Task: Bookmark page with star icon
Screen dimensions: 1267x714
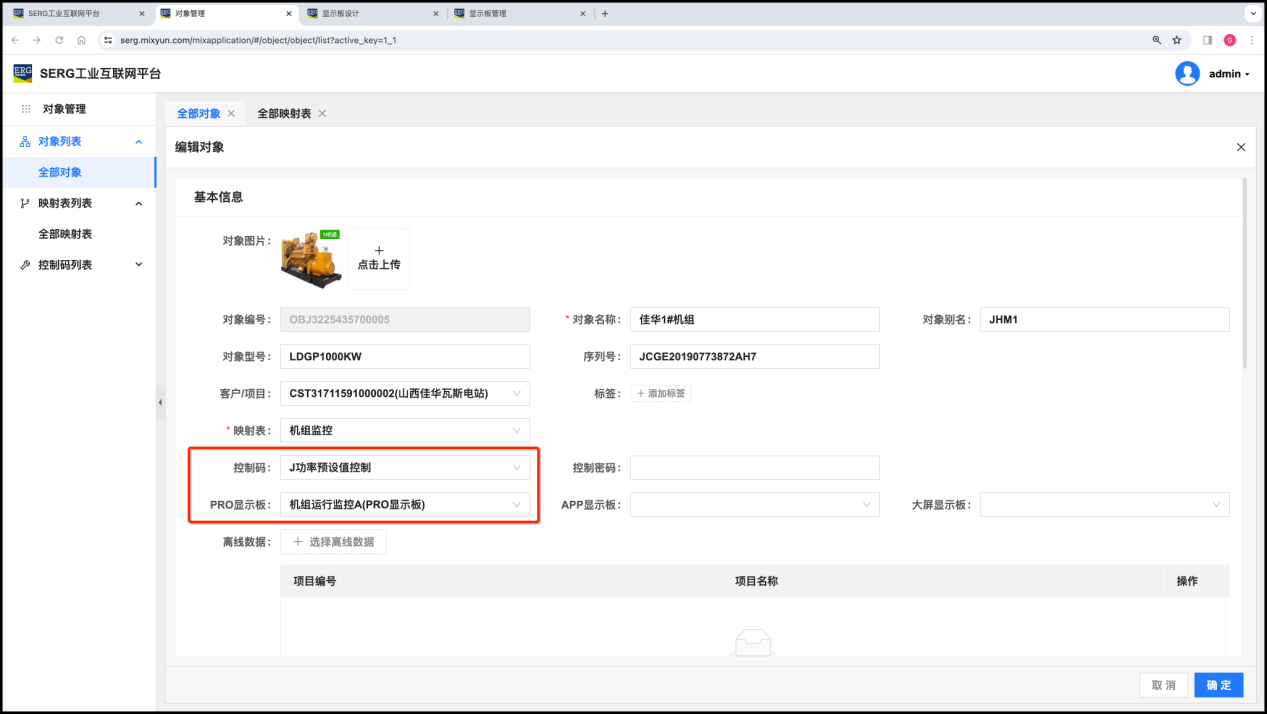Action: click(x=1177, y=40)
